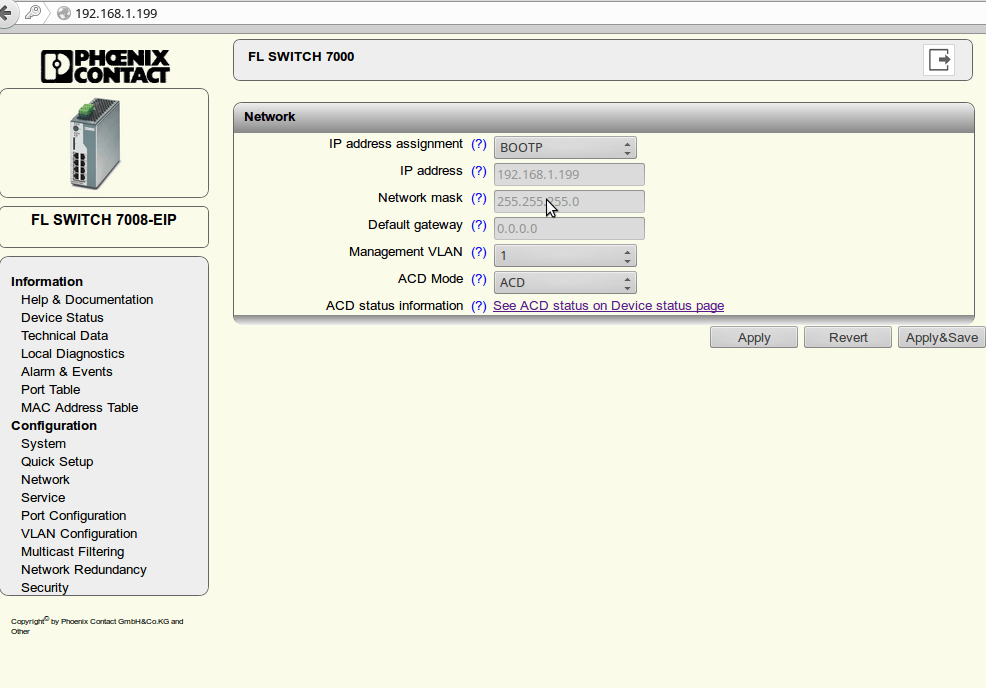Open help for ACD Mode

click(479, 279)
